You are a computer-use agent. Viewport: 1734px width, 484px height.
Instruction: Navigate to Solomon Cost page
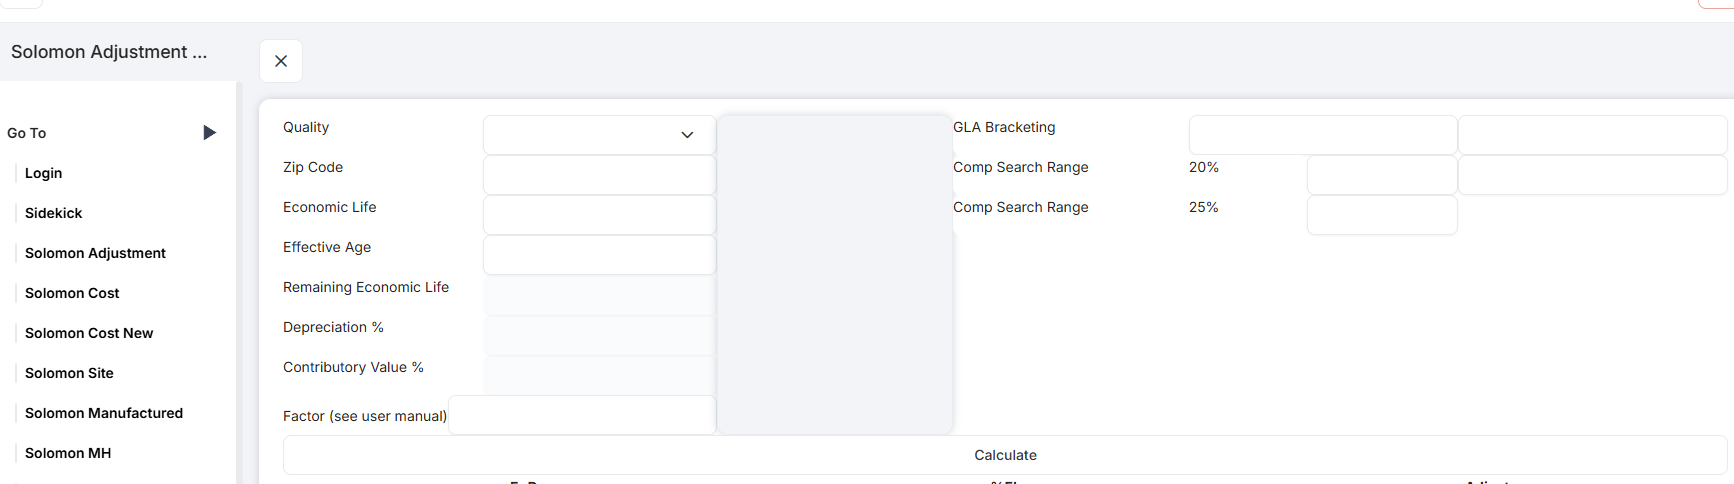coord(72,293)
